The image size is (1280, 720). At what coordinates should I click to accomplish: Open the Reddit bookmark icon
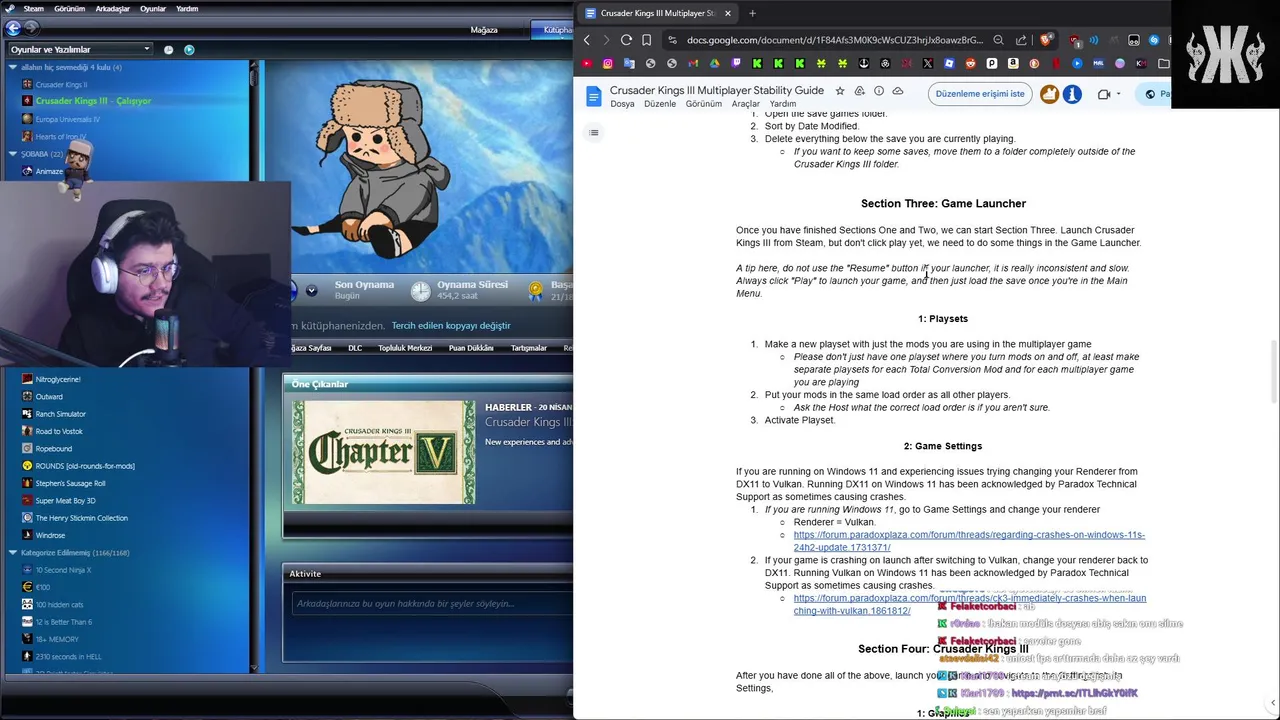pos(970,64)
